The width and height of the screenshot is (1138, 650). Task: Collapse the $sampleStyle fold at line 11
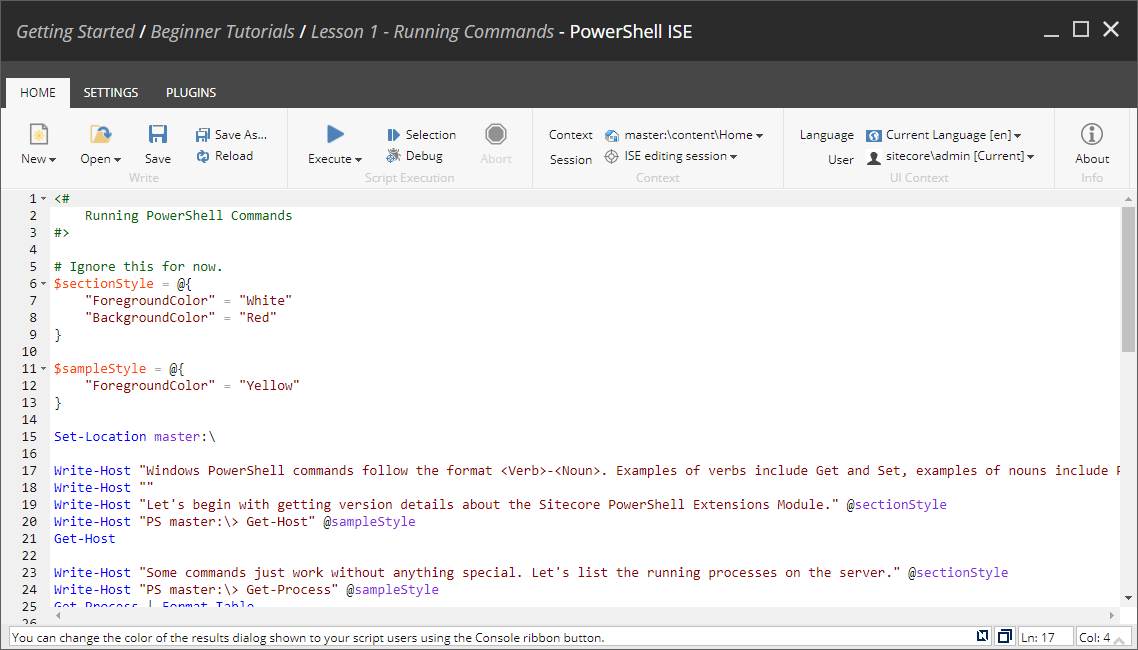point(44,369)
